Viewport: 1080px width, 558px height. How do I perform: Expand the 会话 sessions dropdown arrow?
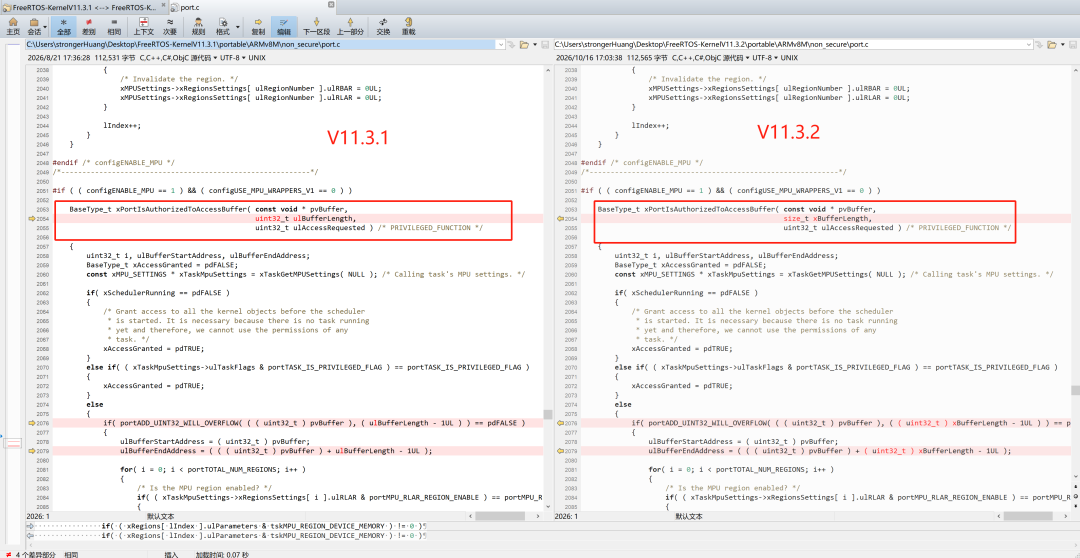[45, 27]
